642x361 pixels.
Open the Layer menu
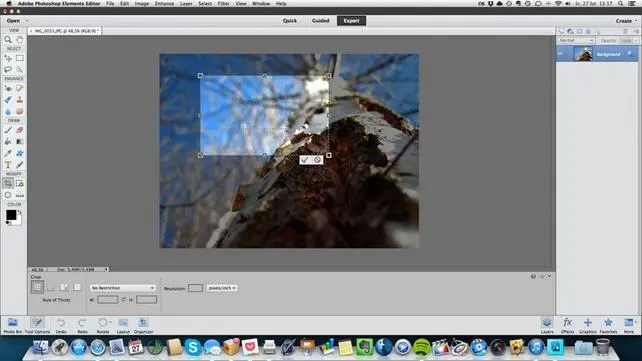coord(186,4)
